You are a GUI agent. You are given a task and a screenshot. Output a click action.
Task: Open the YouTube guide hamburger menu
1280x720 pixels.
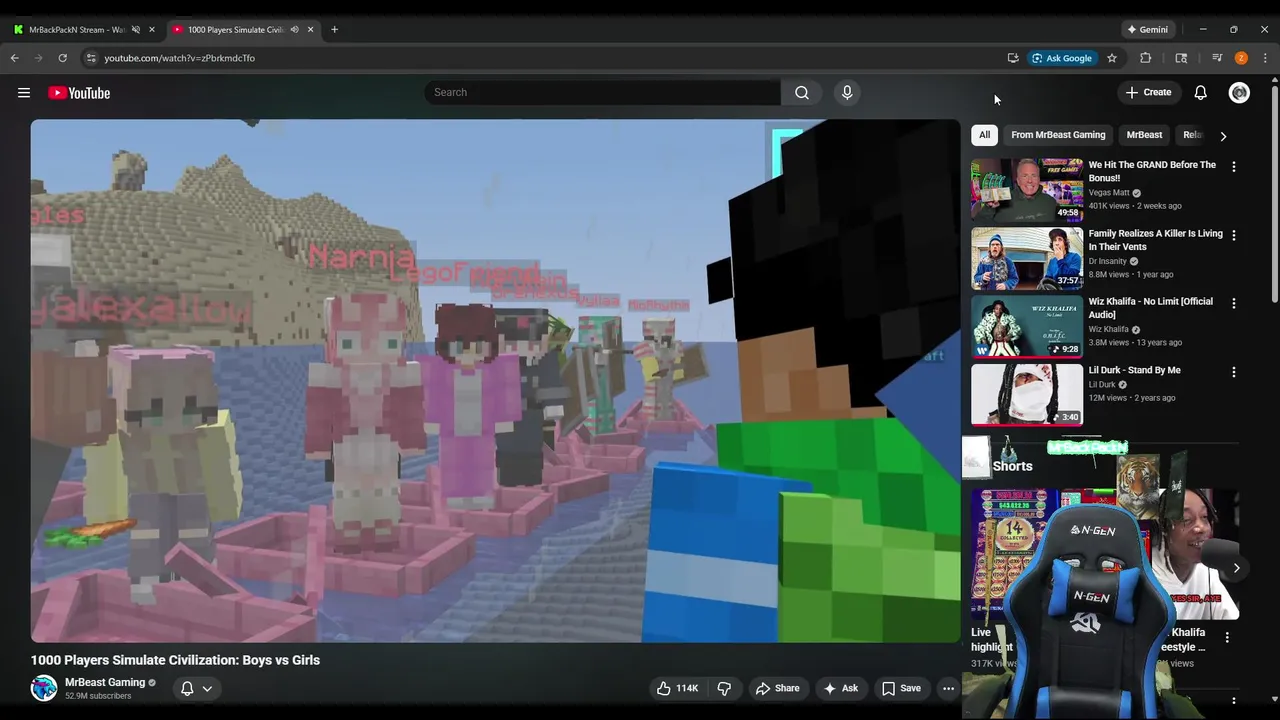(x=24, y=93)
